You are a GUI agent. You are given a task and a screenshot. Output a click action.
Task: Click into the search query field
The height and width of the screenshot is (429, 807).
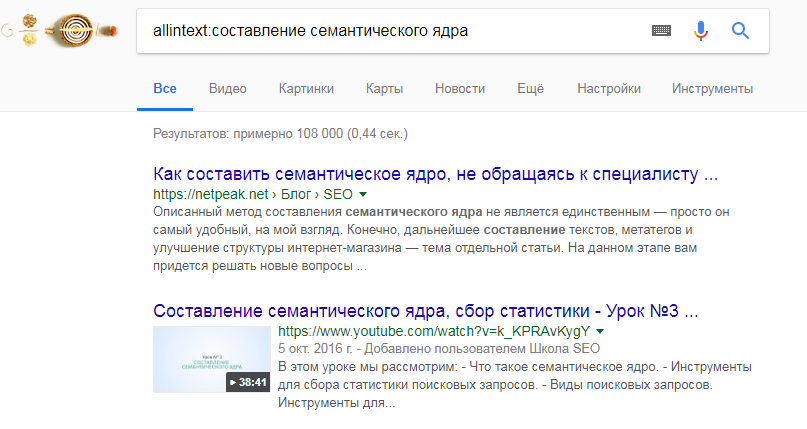[390, 31]
